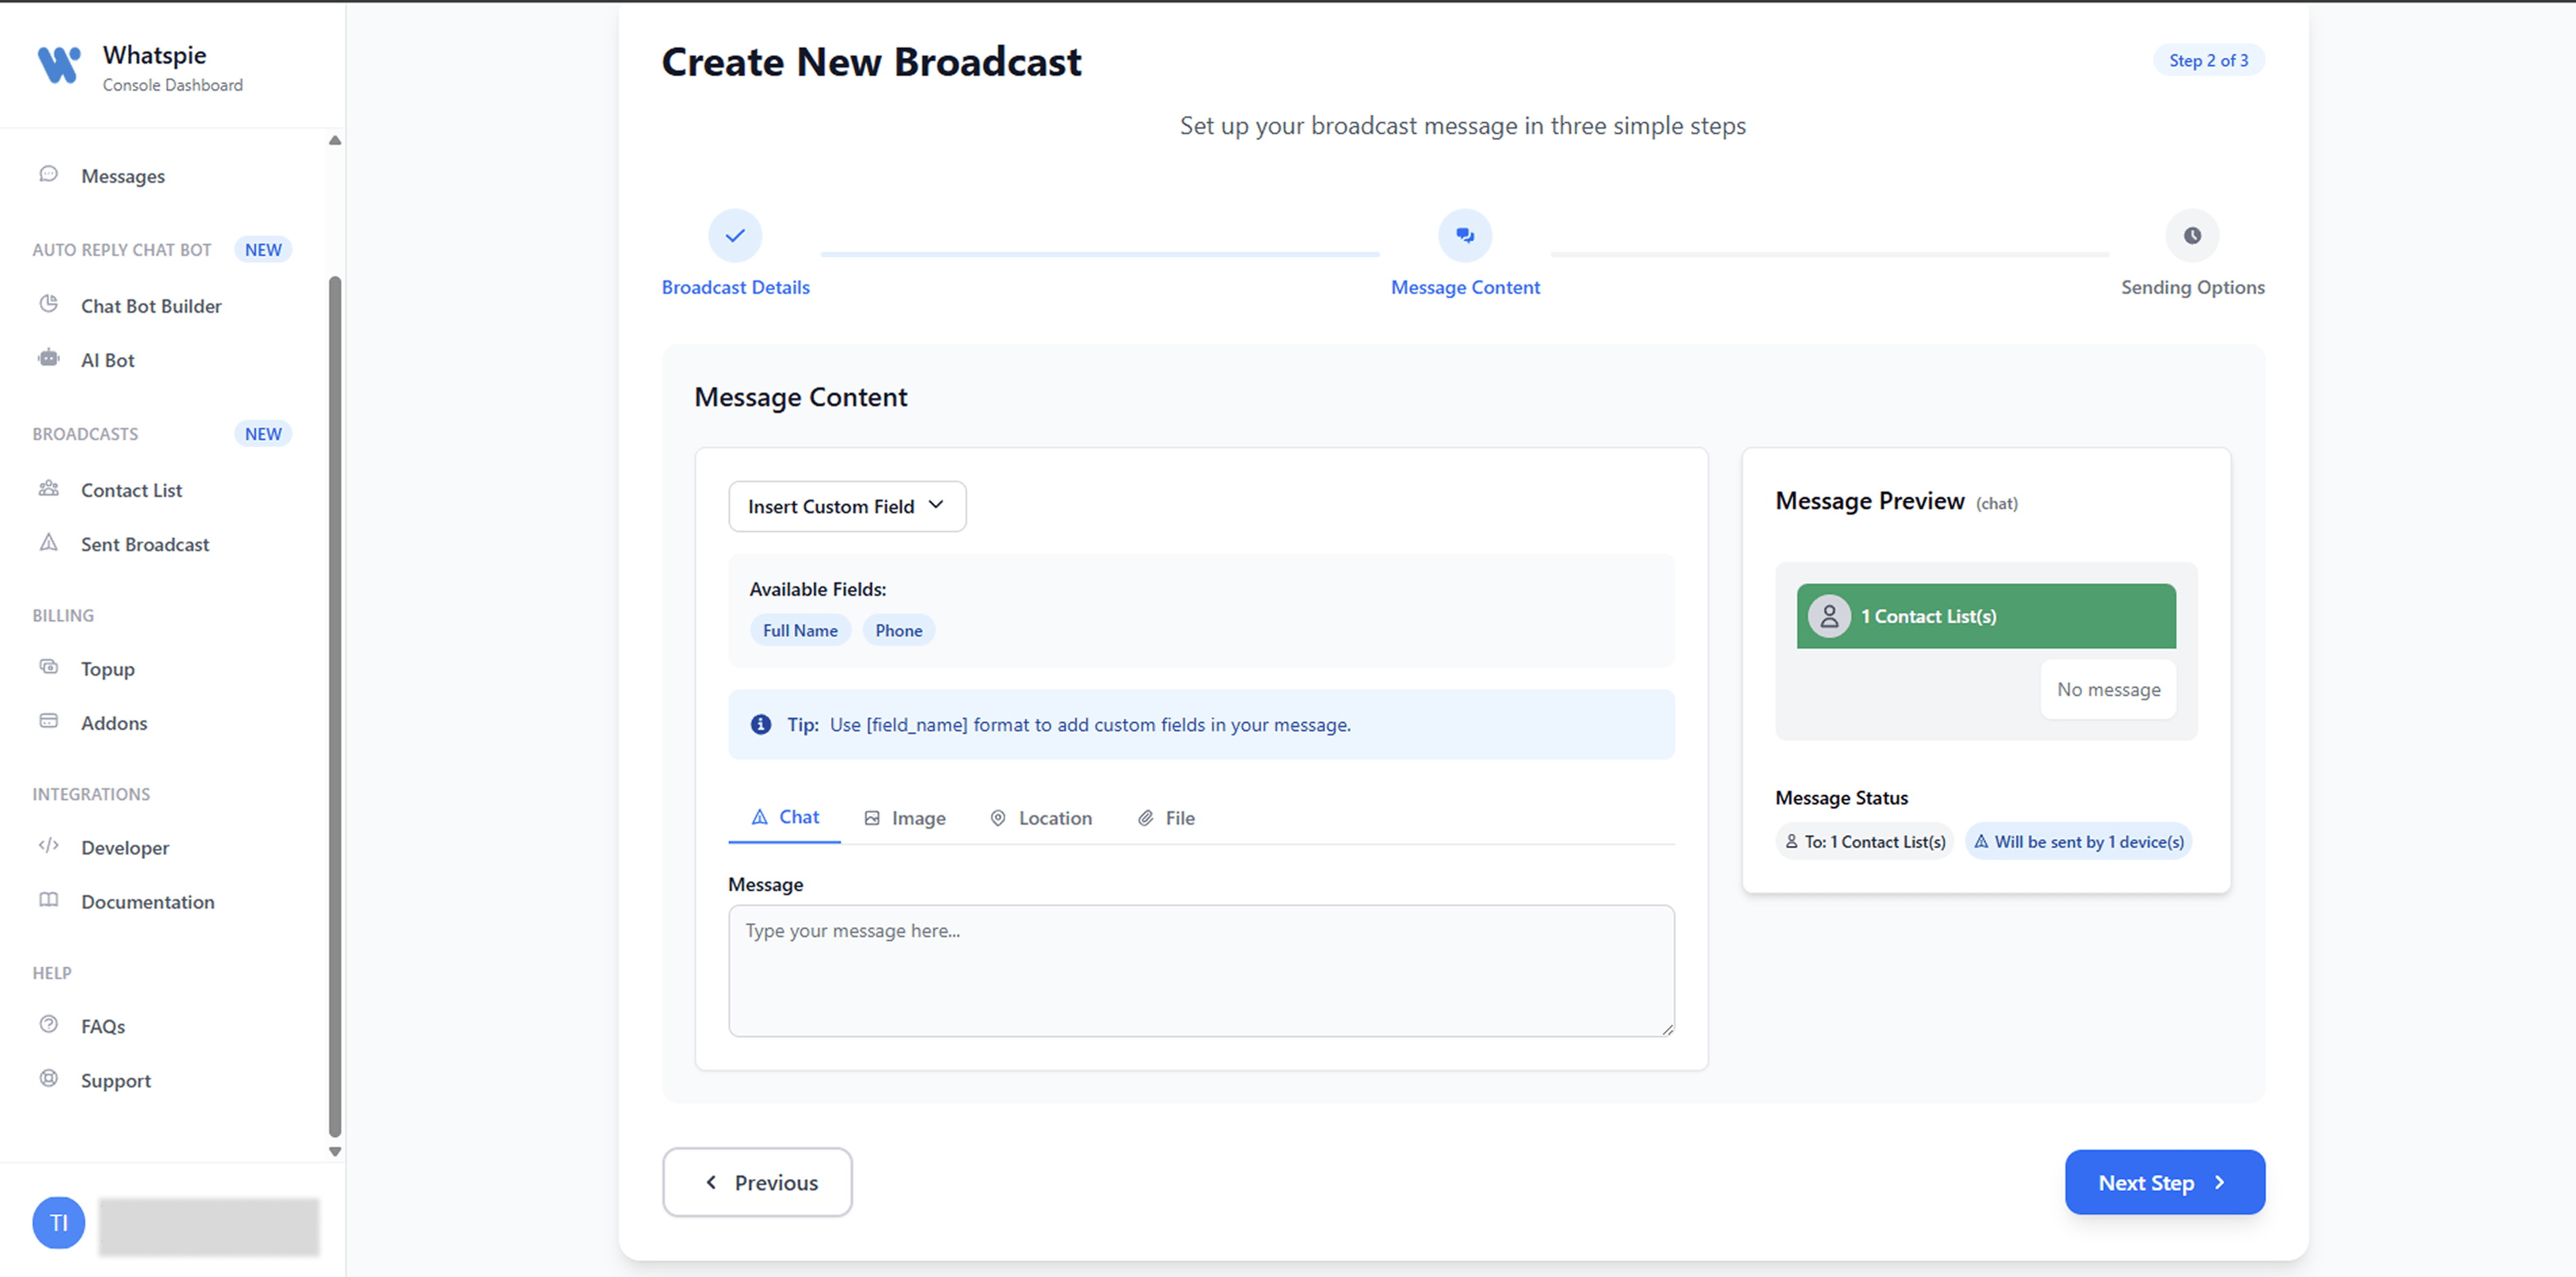Switch to the Image tab
This screenshot has height=1277, width=2576.
pos(905,818)
